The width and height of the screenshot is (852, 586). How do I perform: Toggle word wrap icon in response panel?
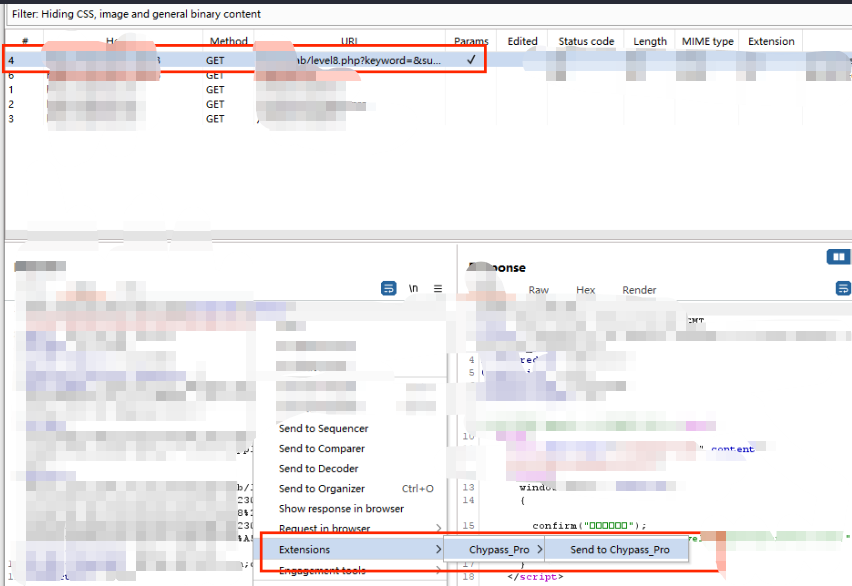click(843, 288)
